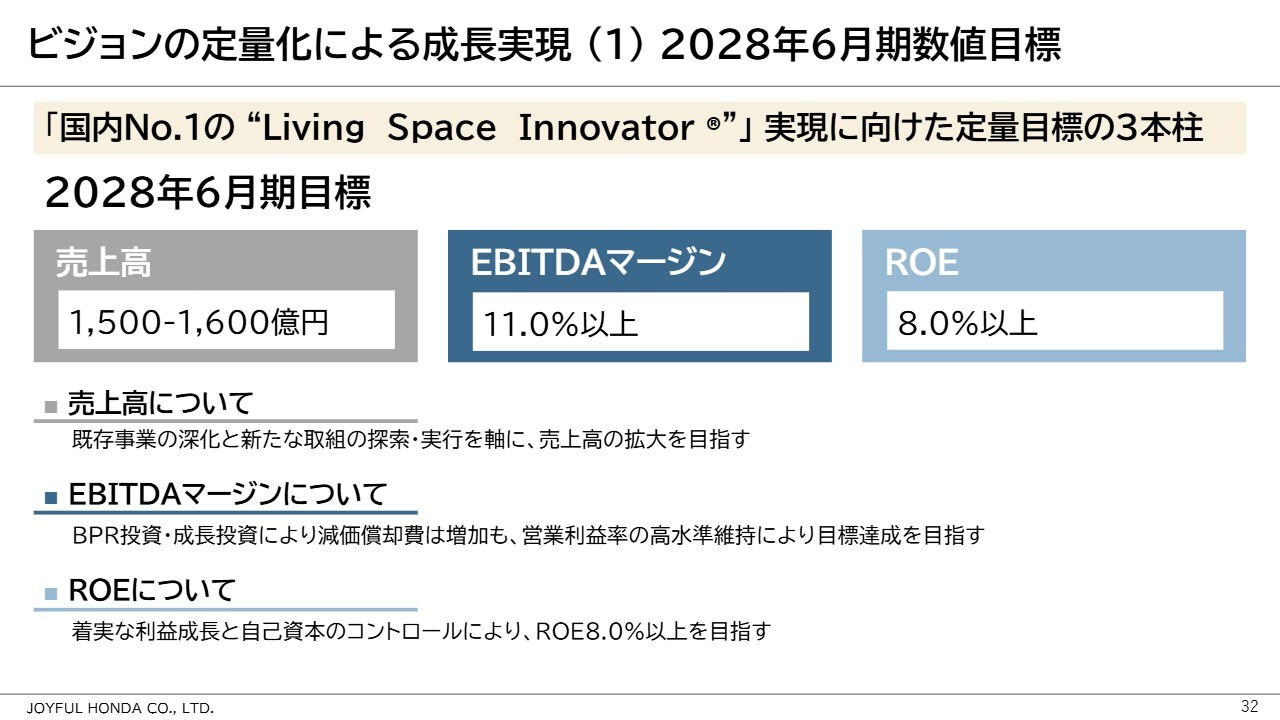Click the 売上高について section heading

pyautogui.click(x=160, y=404)
